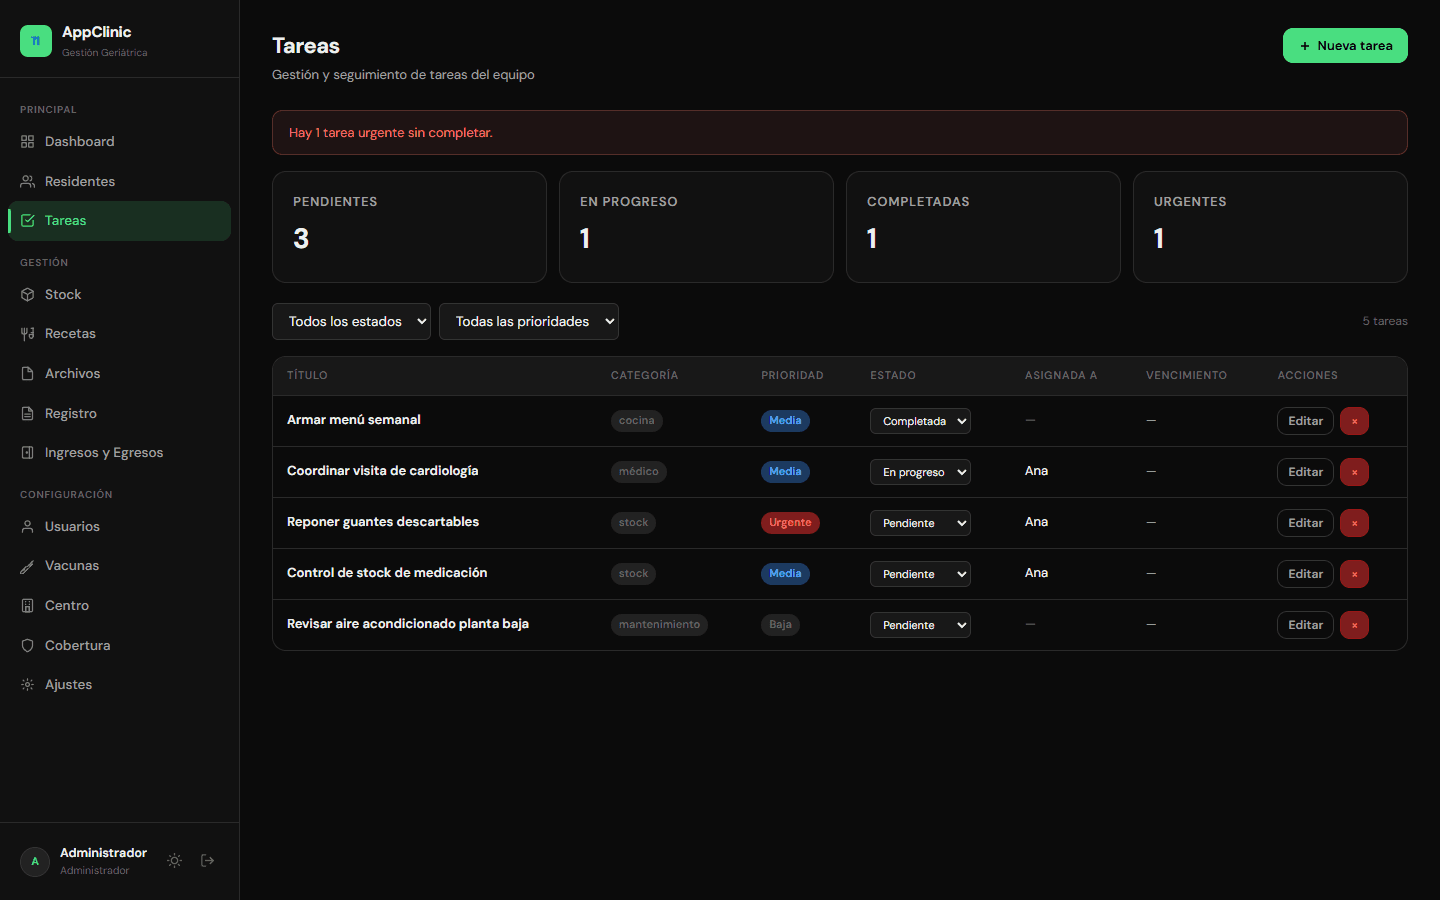Viewport: 1440px width, 900px height.
Task: Create a new task with Nueva tarea
Action: tap(1345, 46)
